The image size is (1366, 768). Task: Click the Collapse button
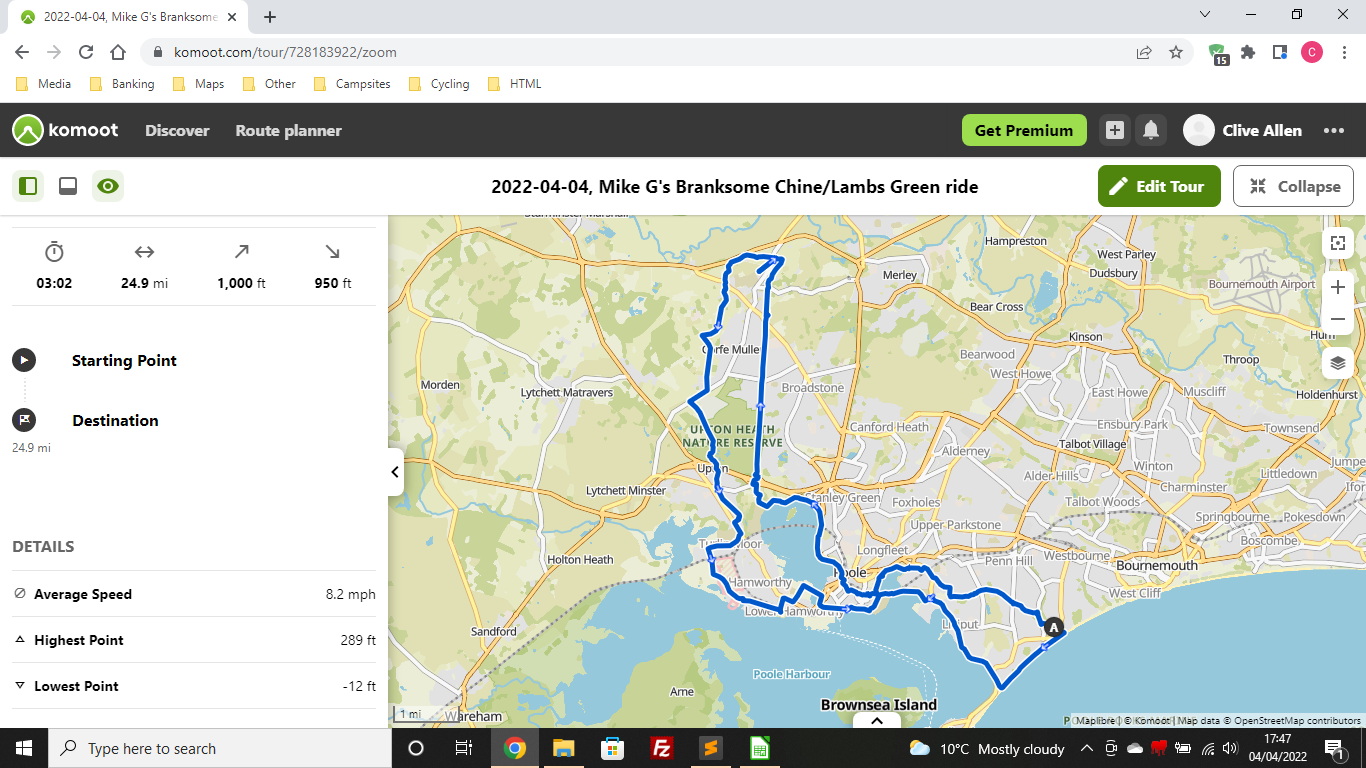(x=1293, y=186)
